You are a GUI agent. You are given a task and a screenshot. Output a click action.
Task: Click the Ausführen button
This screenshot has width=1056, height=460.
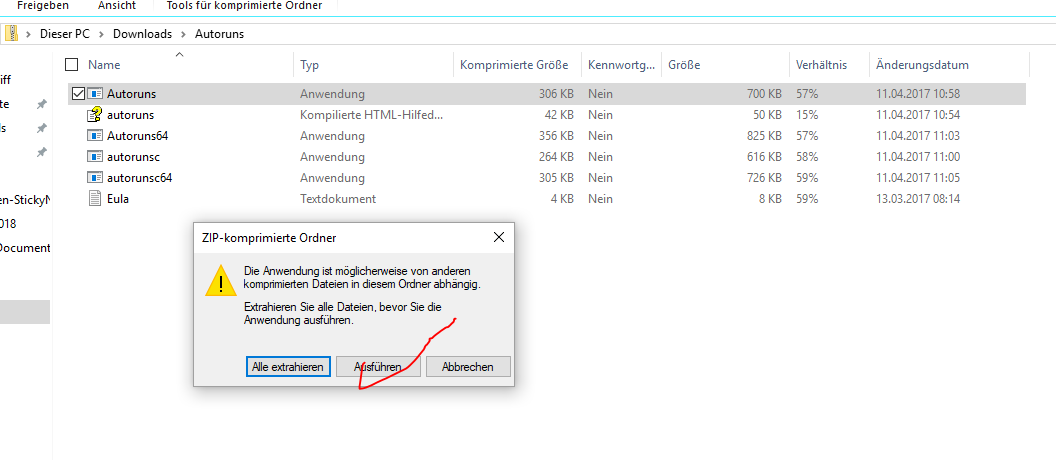point(378,367)
